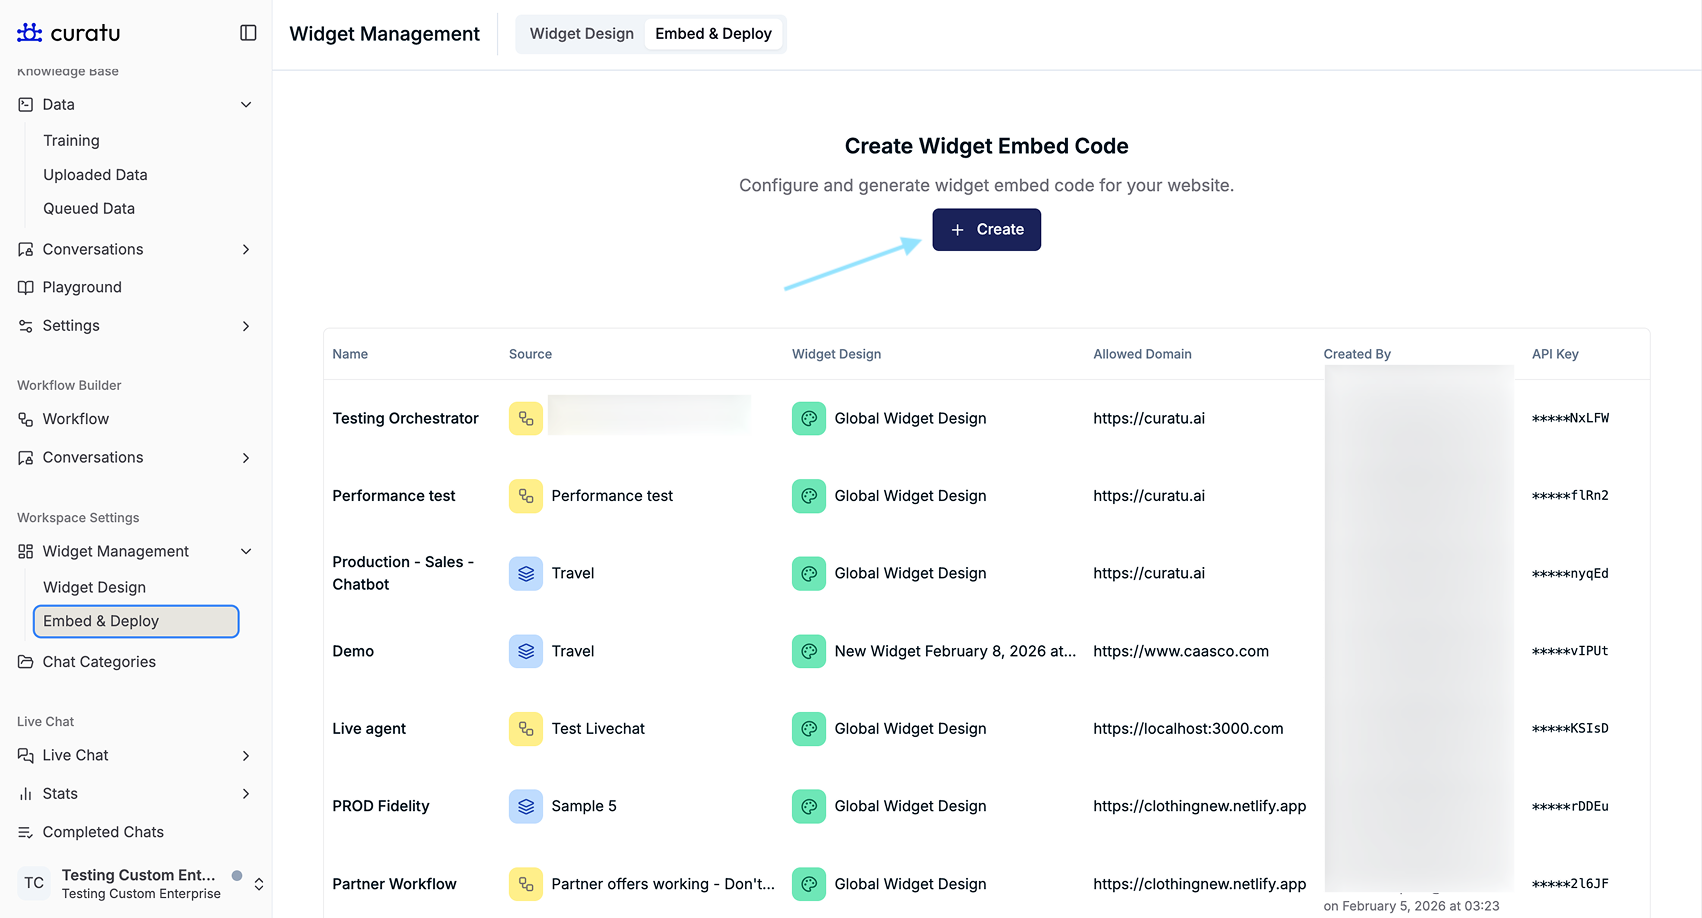Open Completed Chats page
The height and width of the screenshot is (918, 1702).
tap(103, 832)
